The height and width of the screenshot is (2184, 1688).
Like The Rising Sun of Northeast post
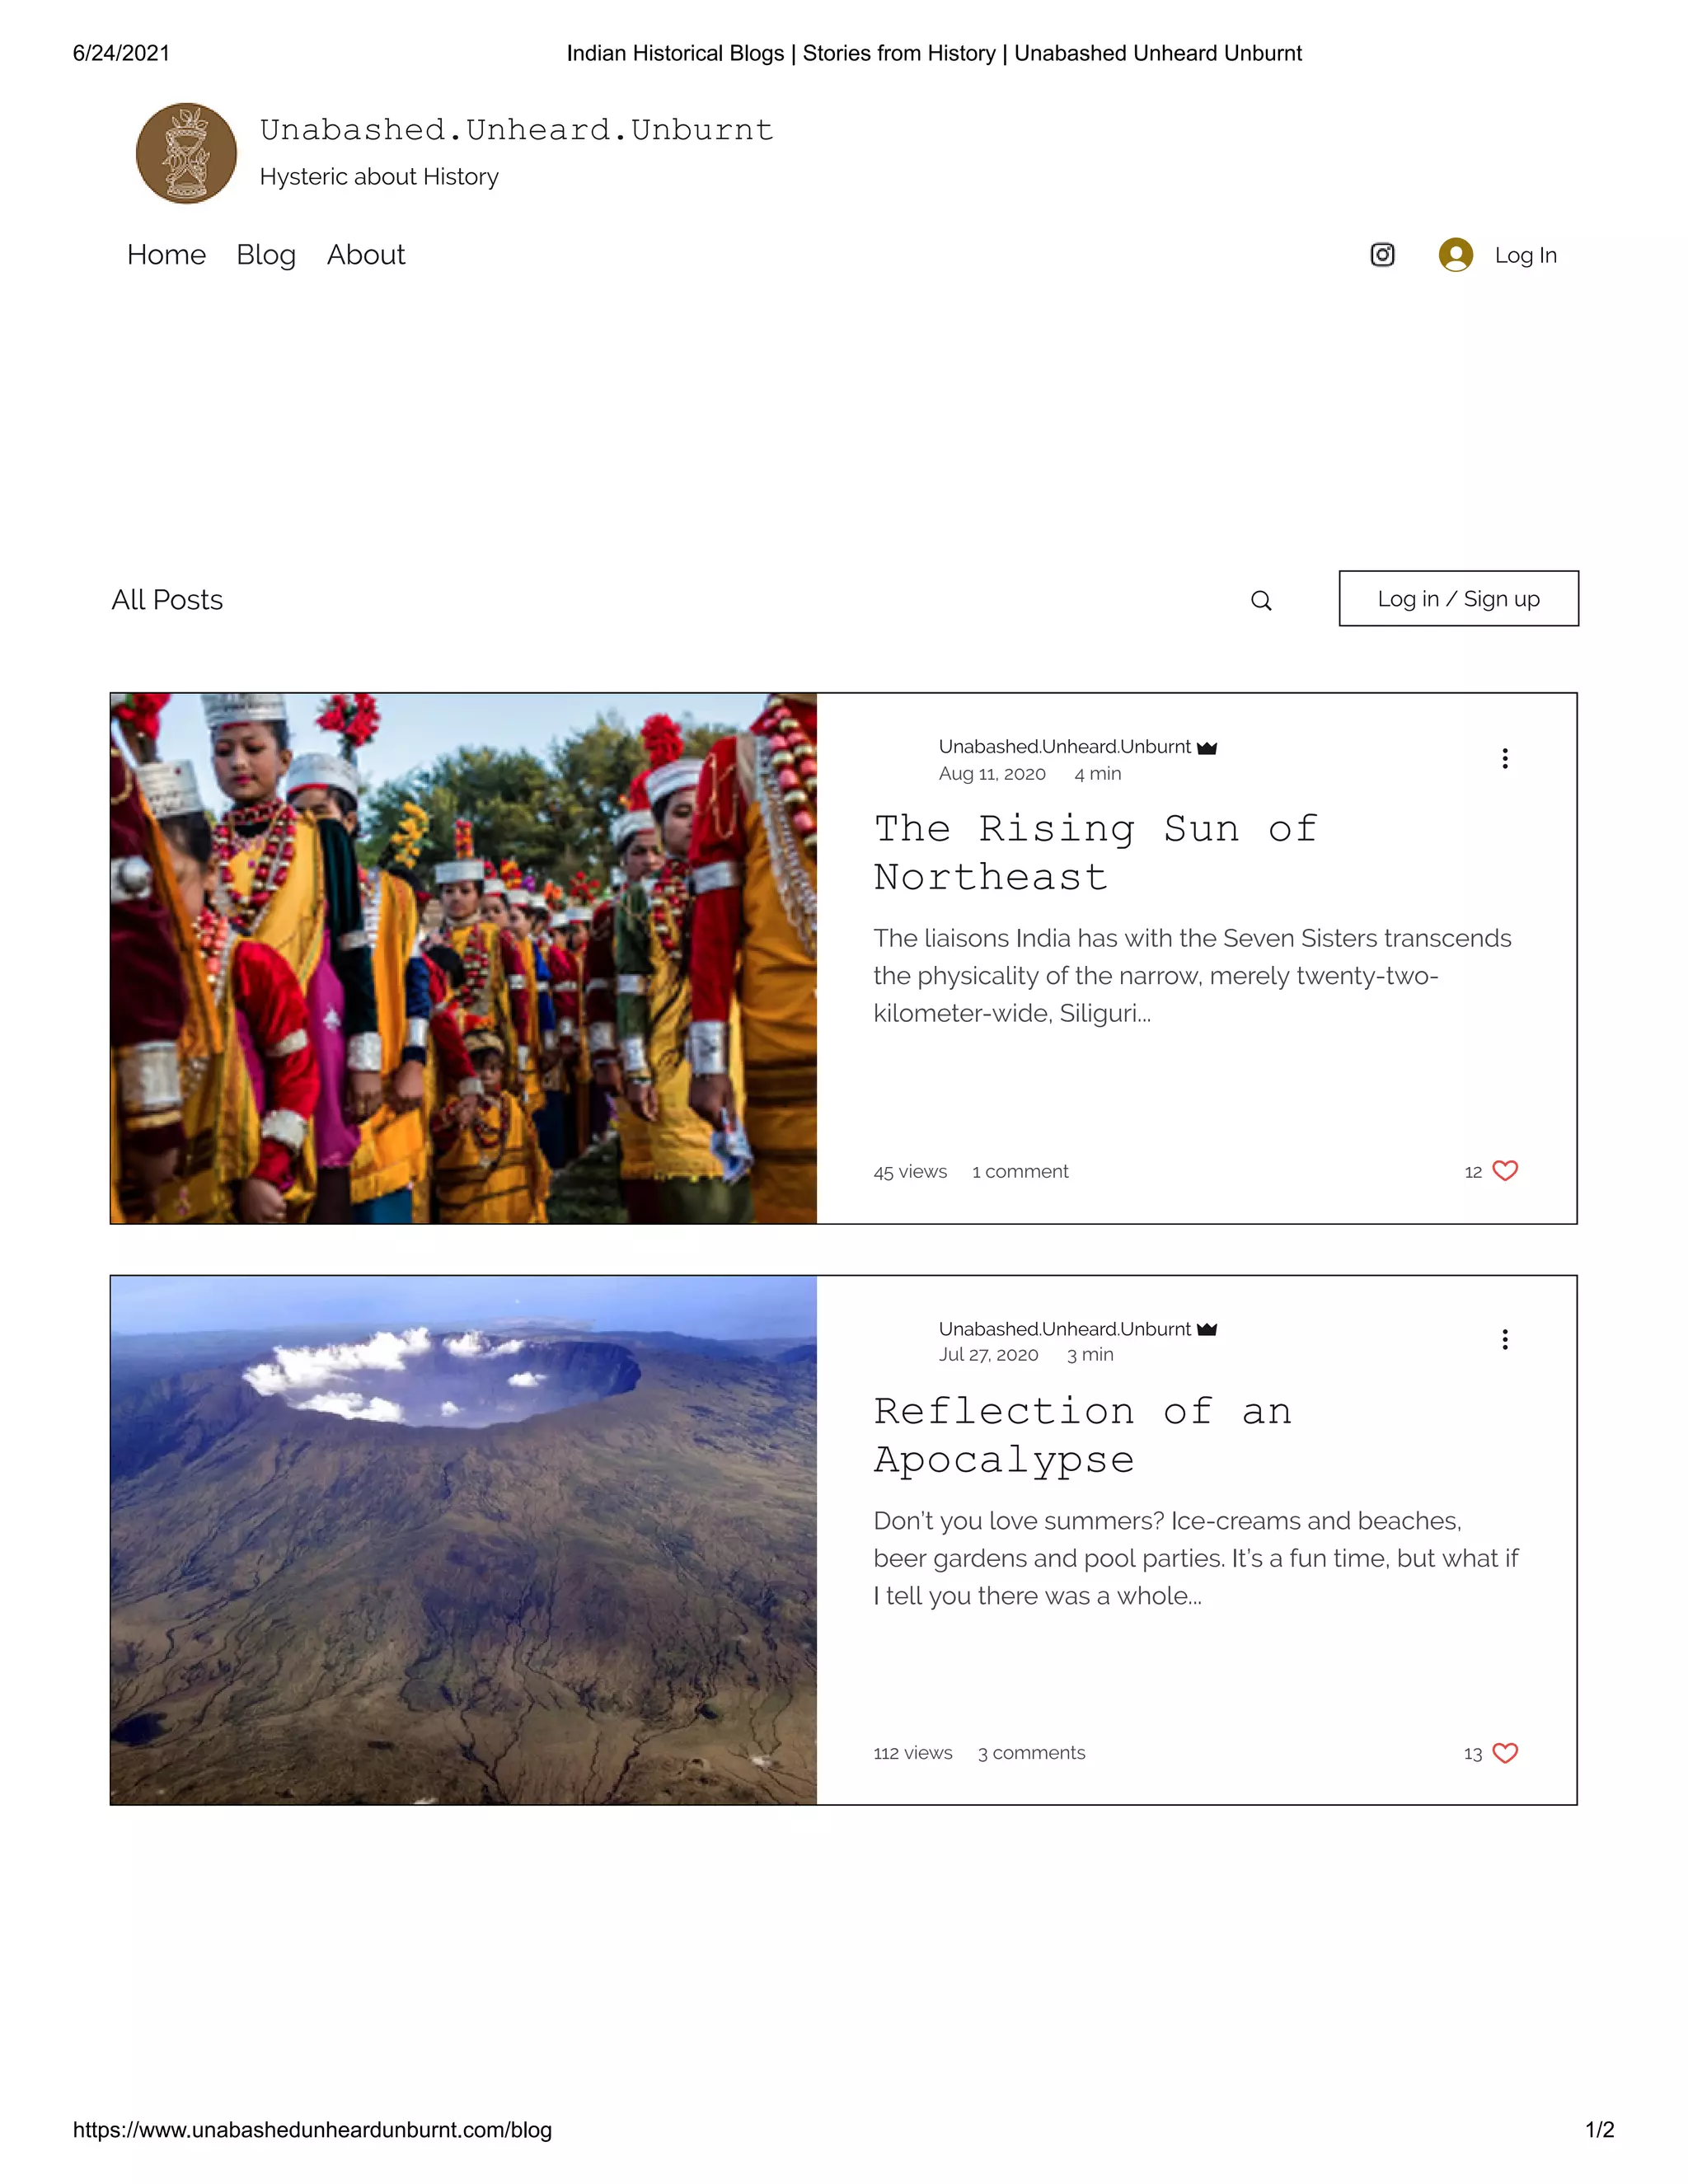click(x=1505, y=1171)
